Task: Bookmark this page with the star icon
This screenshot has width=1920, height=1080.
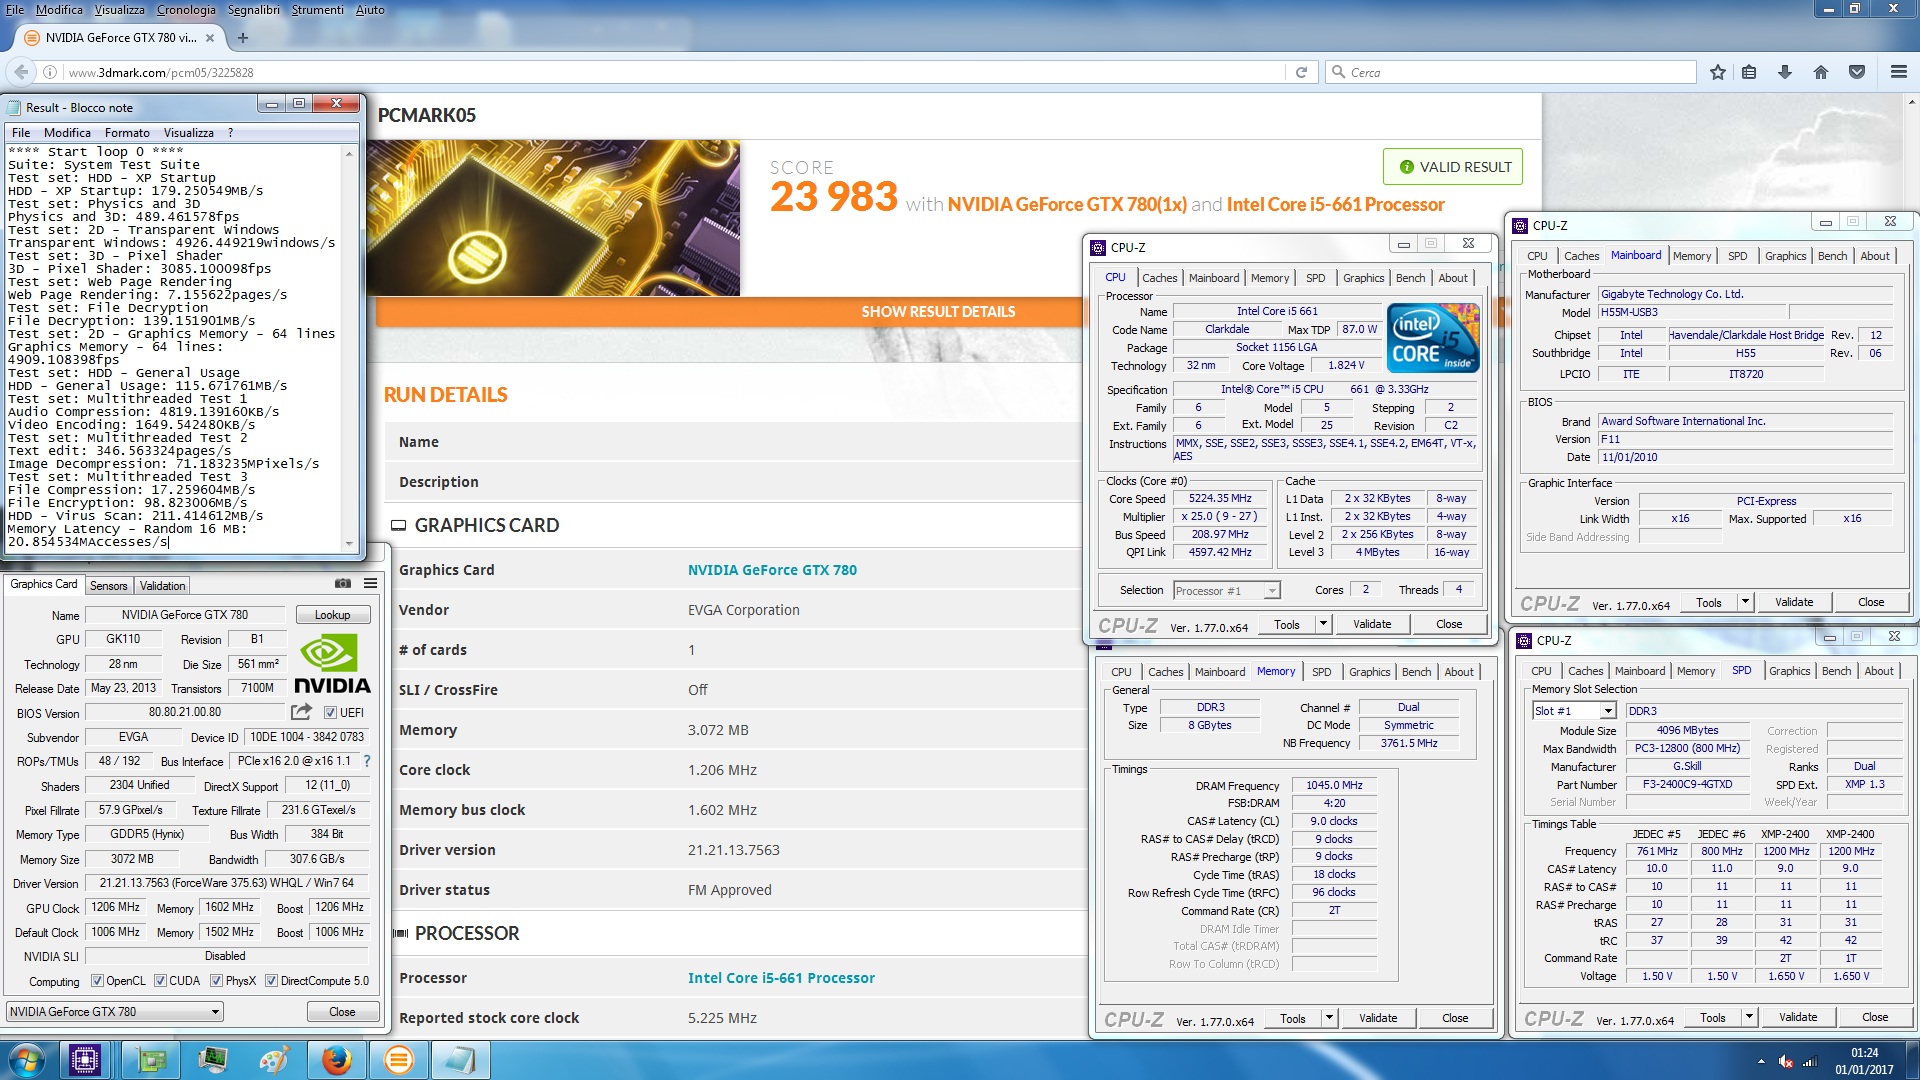Action: point(1718,72)
